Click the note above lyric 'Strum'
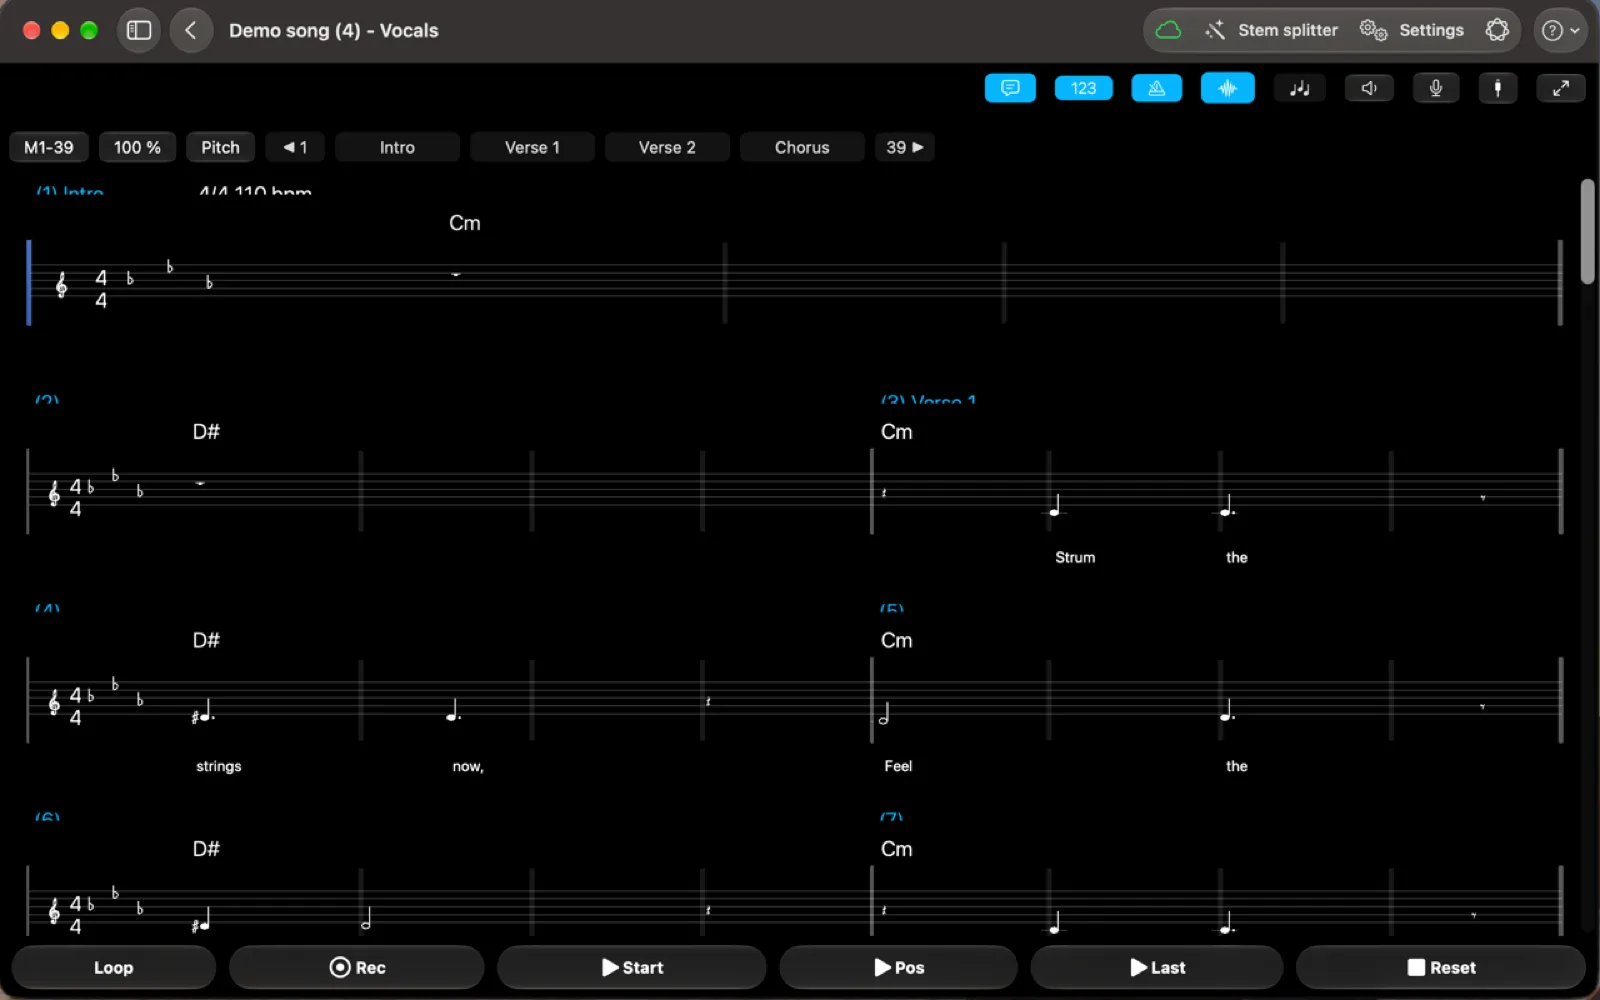 point(1055,505)
